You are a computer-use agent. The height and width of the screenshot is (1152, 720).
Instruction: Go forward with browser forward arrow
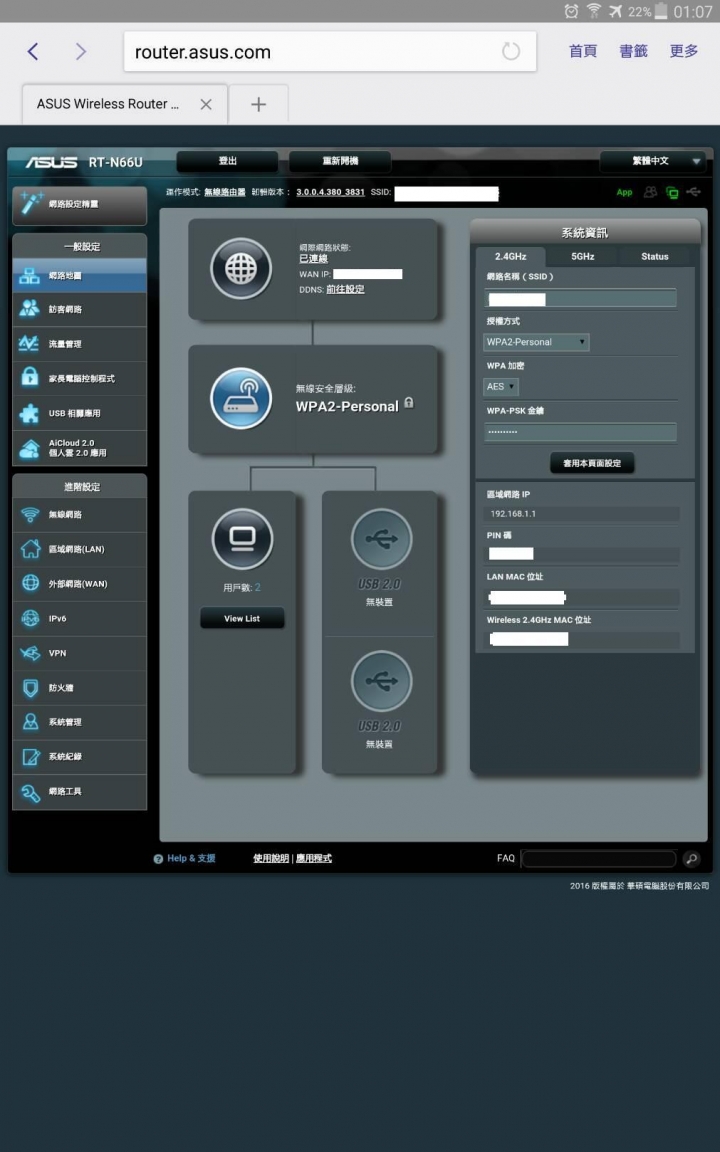click(81, 51)
